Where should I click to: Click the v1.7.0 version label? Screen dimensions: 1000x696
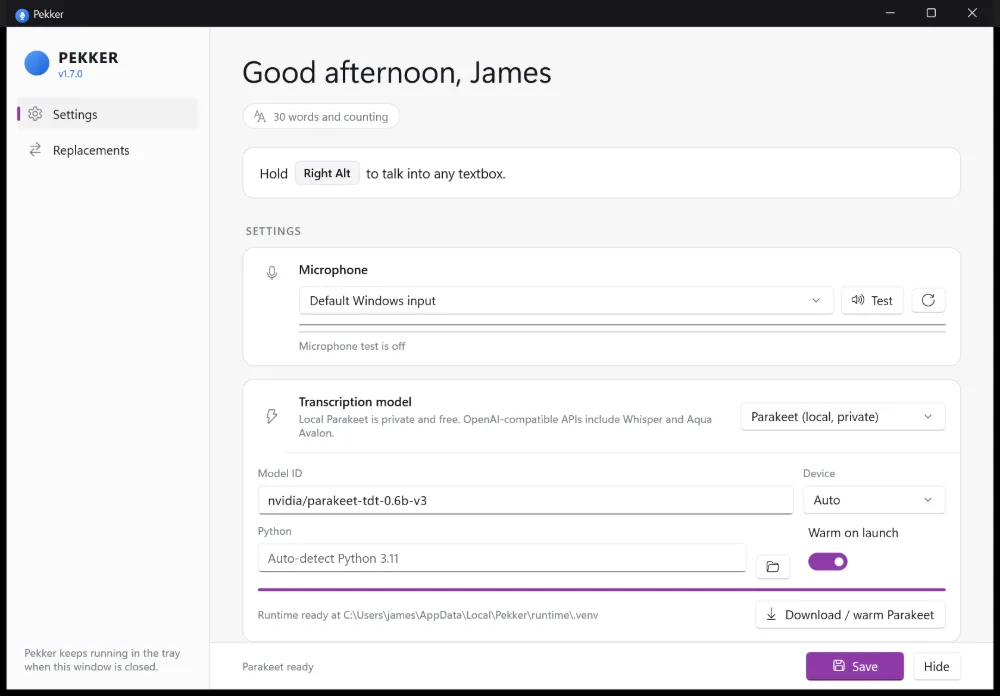point(70,74)
